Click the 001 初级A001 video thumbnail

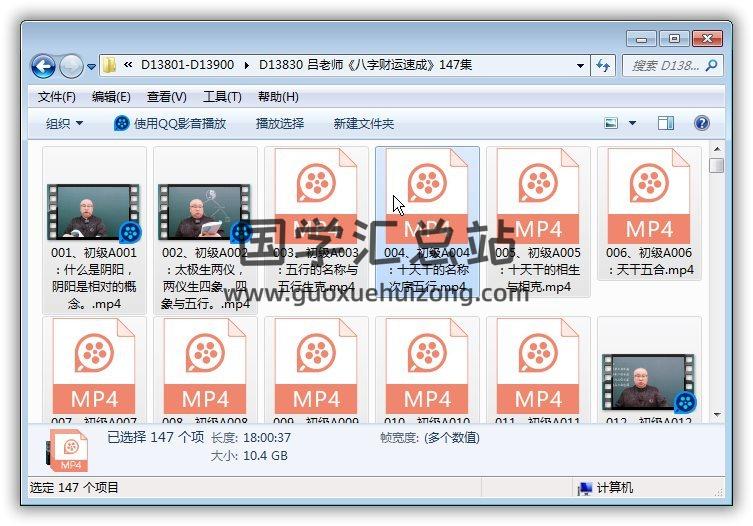coord(94,211)
